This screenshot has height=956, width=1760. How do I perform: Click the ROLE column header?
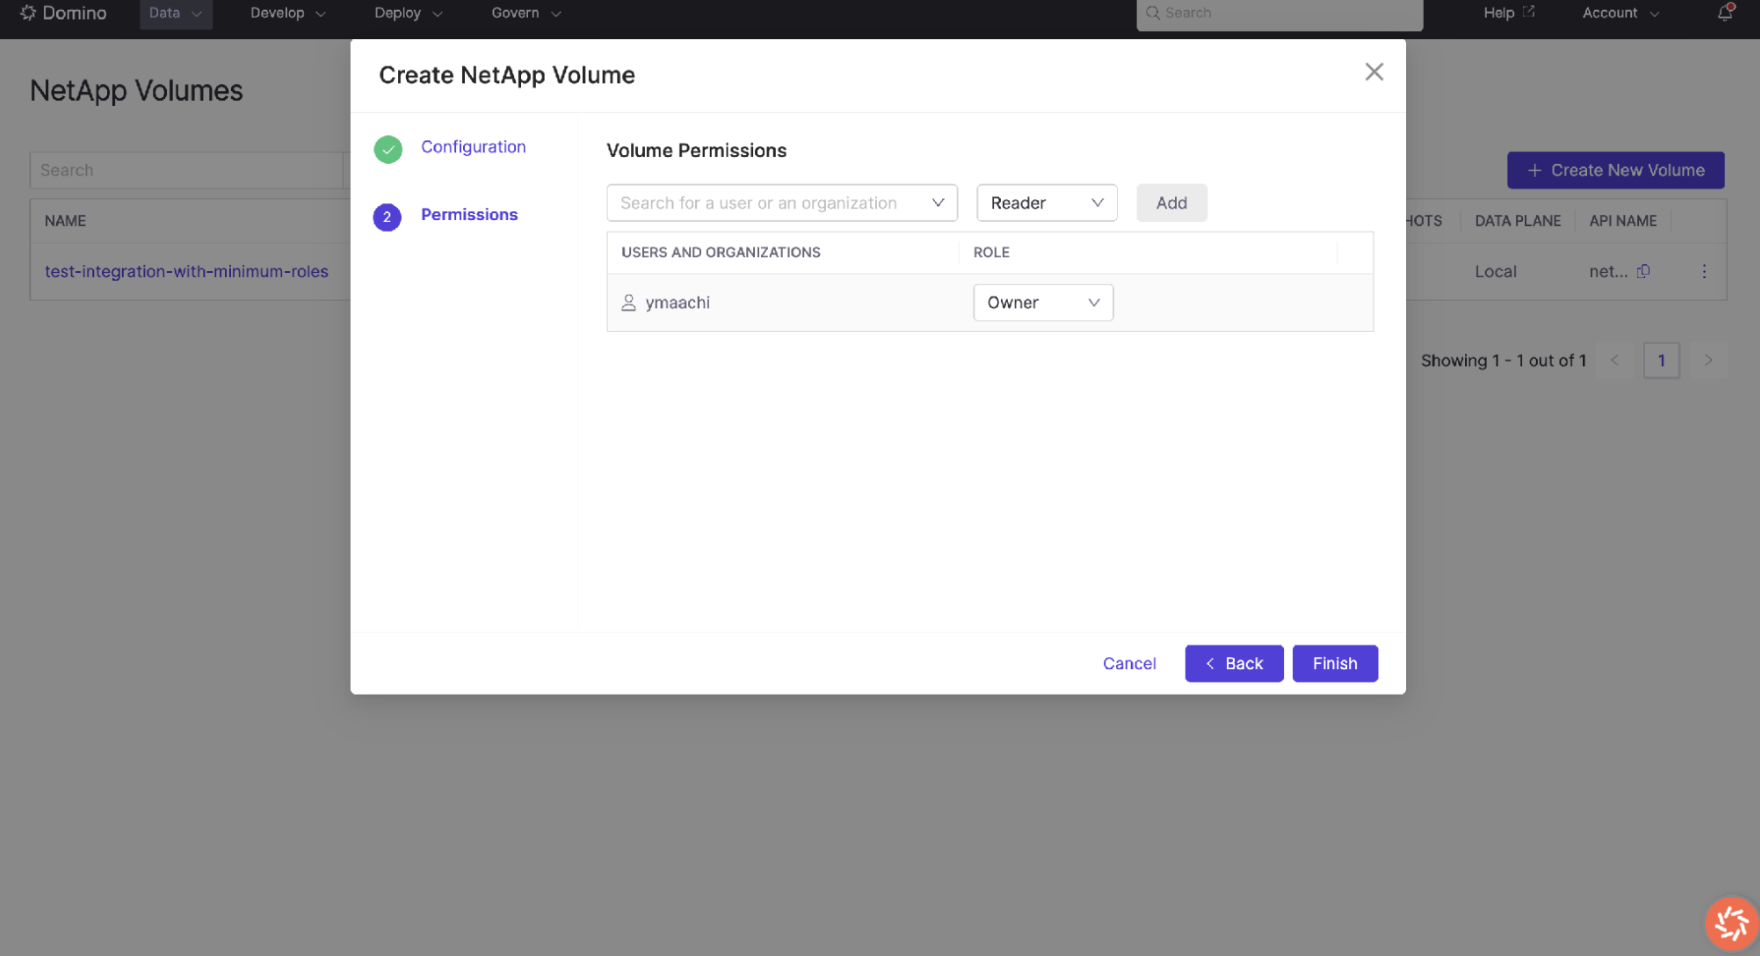tap(991, 252)
